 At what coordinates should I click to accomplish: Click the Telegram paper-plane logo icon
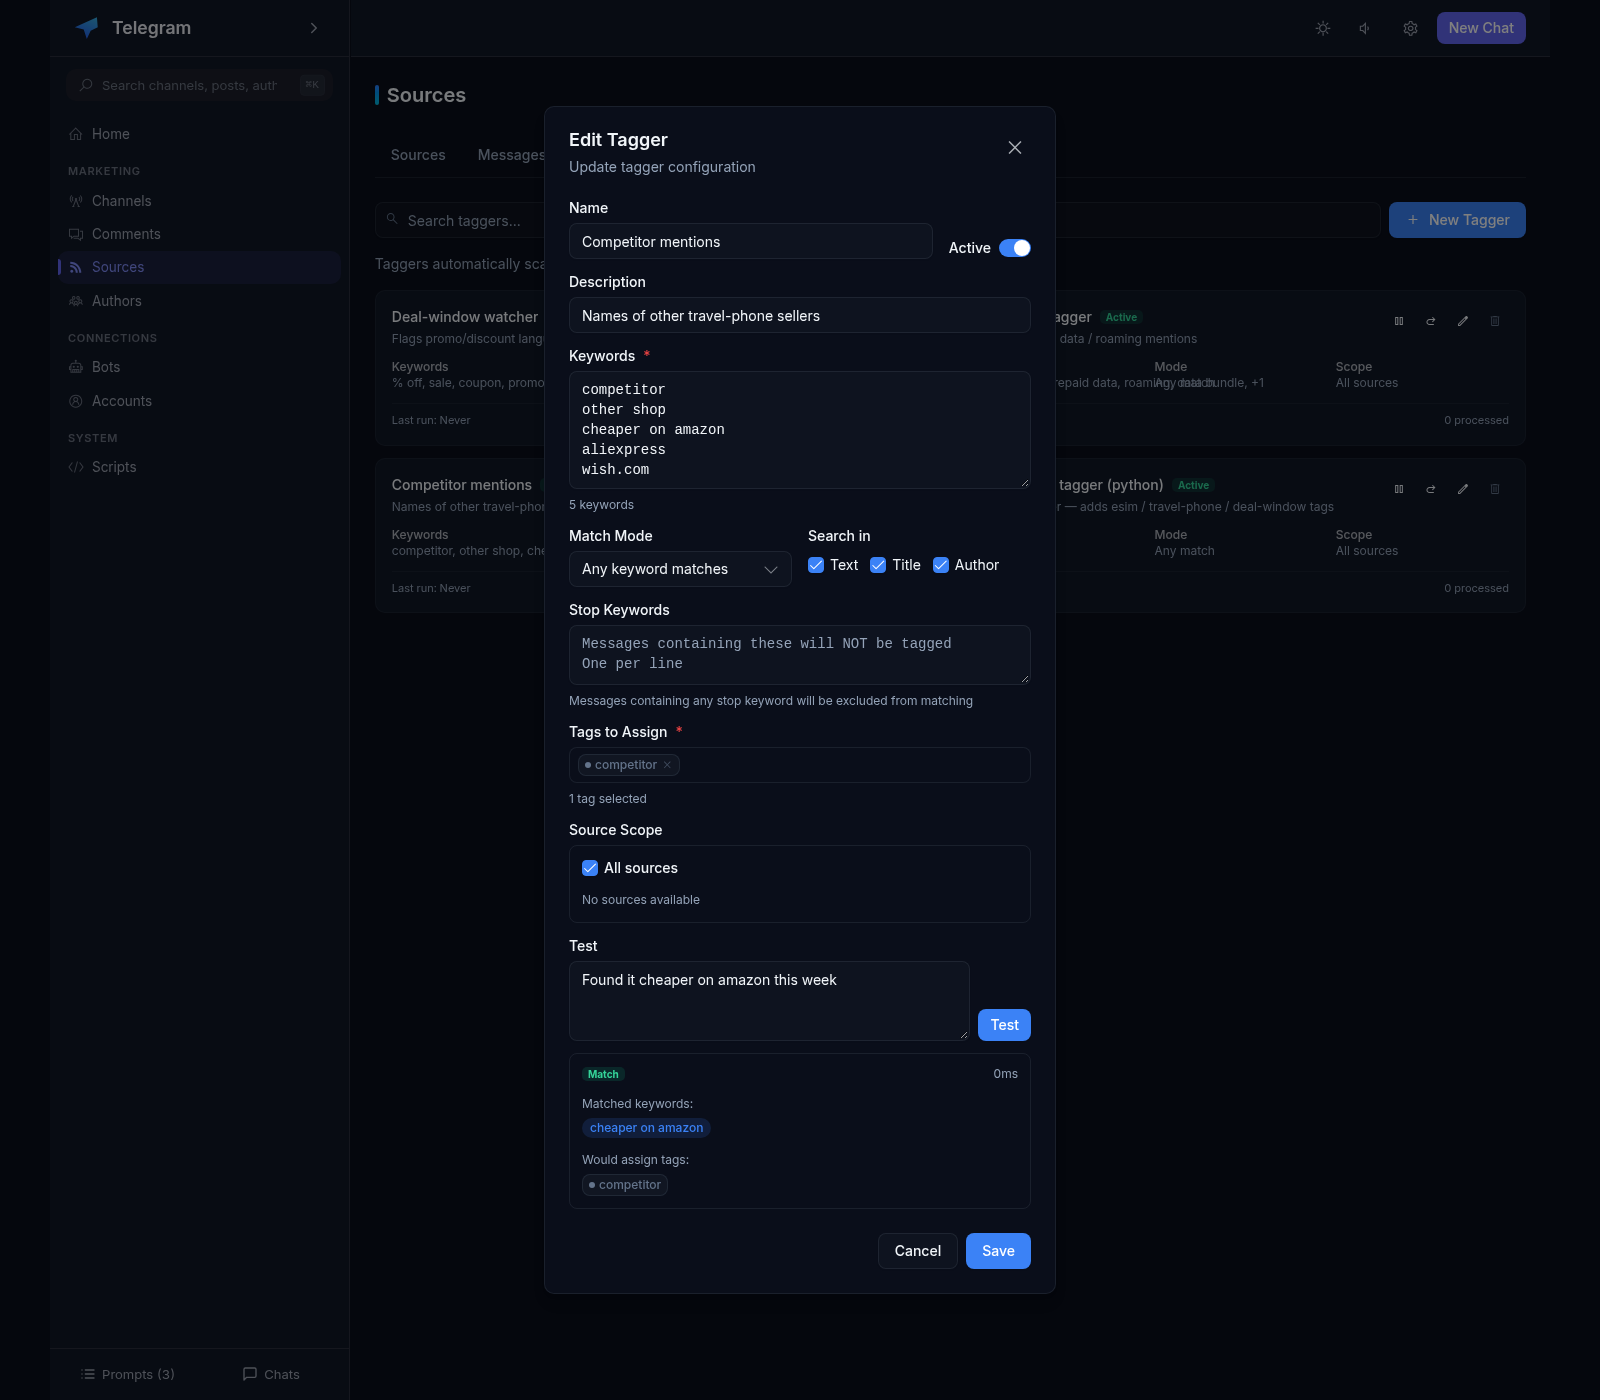(87, 28)
